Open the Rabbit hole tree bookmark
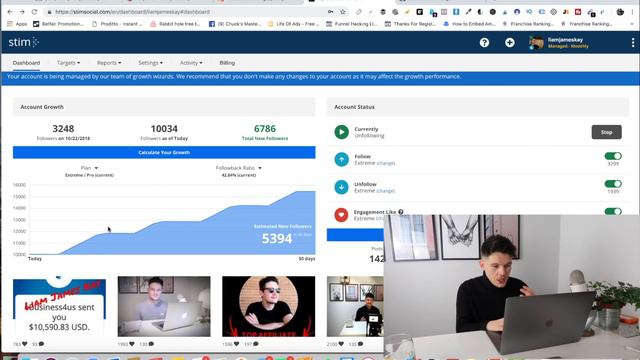The width and height of the screenshot is (640, 360). pos(176,24)
